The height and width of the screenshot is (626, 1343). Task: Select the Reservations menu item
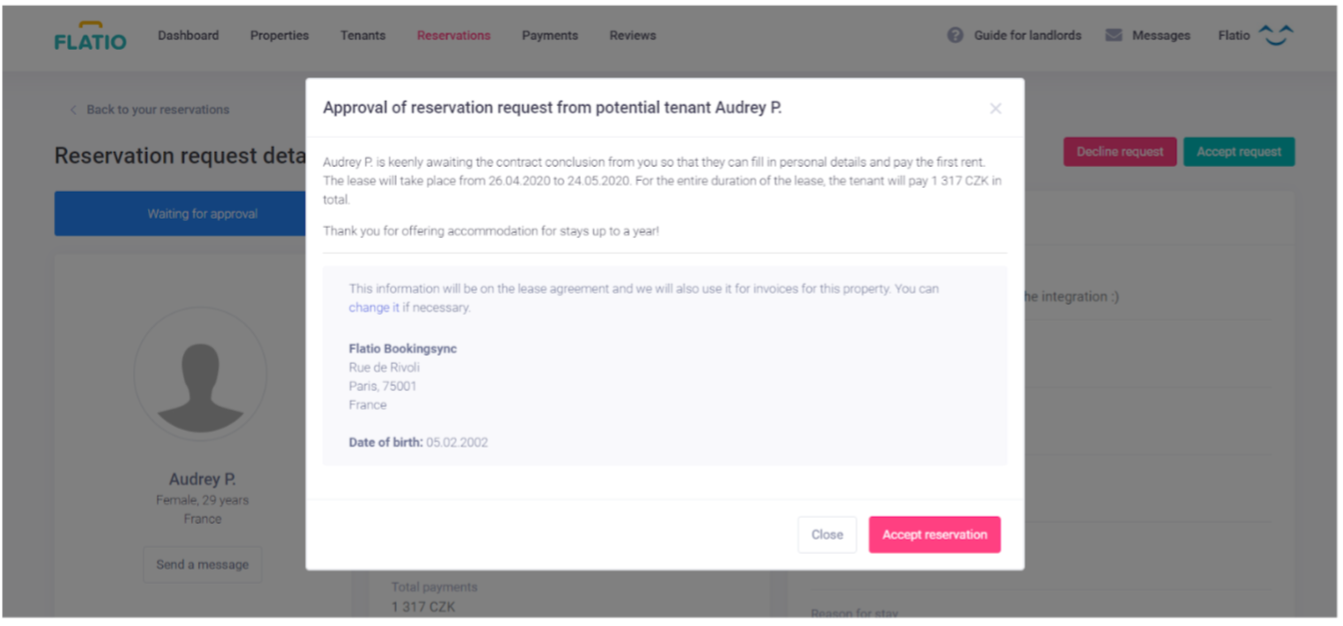[454, 35]
